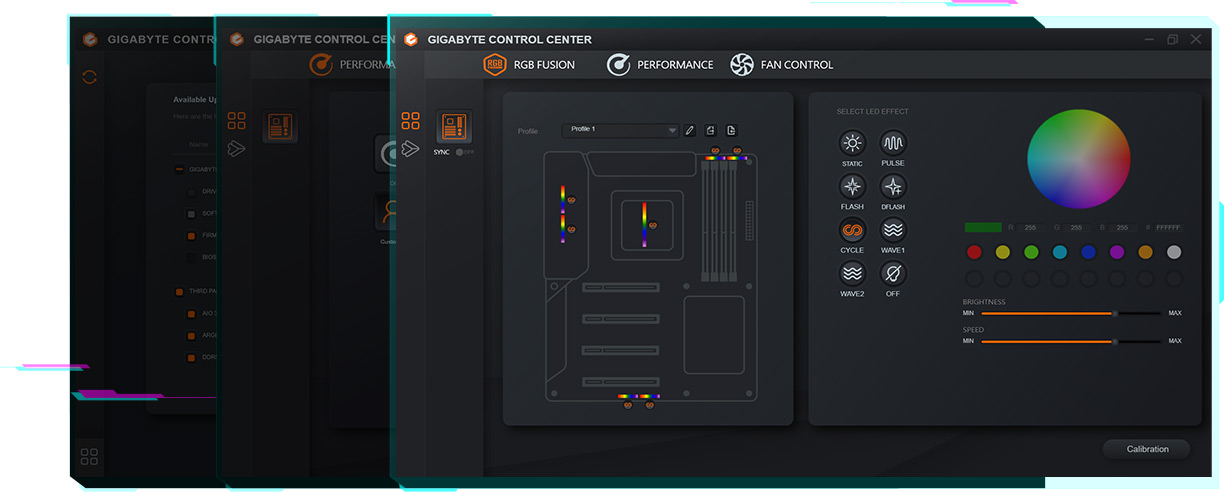Turn LEDs off with OFF effect icon

click(x=893, y=273)
